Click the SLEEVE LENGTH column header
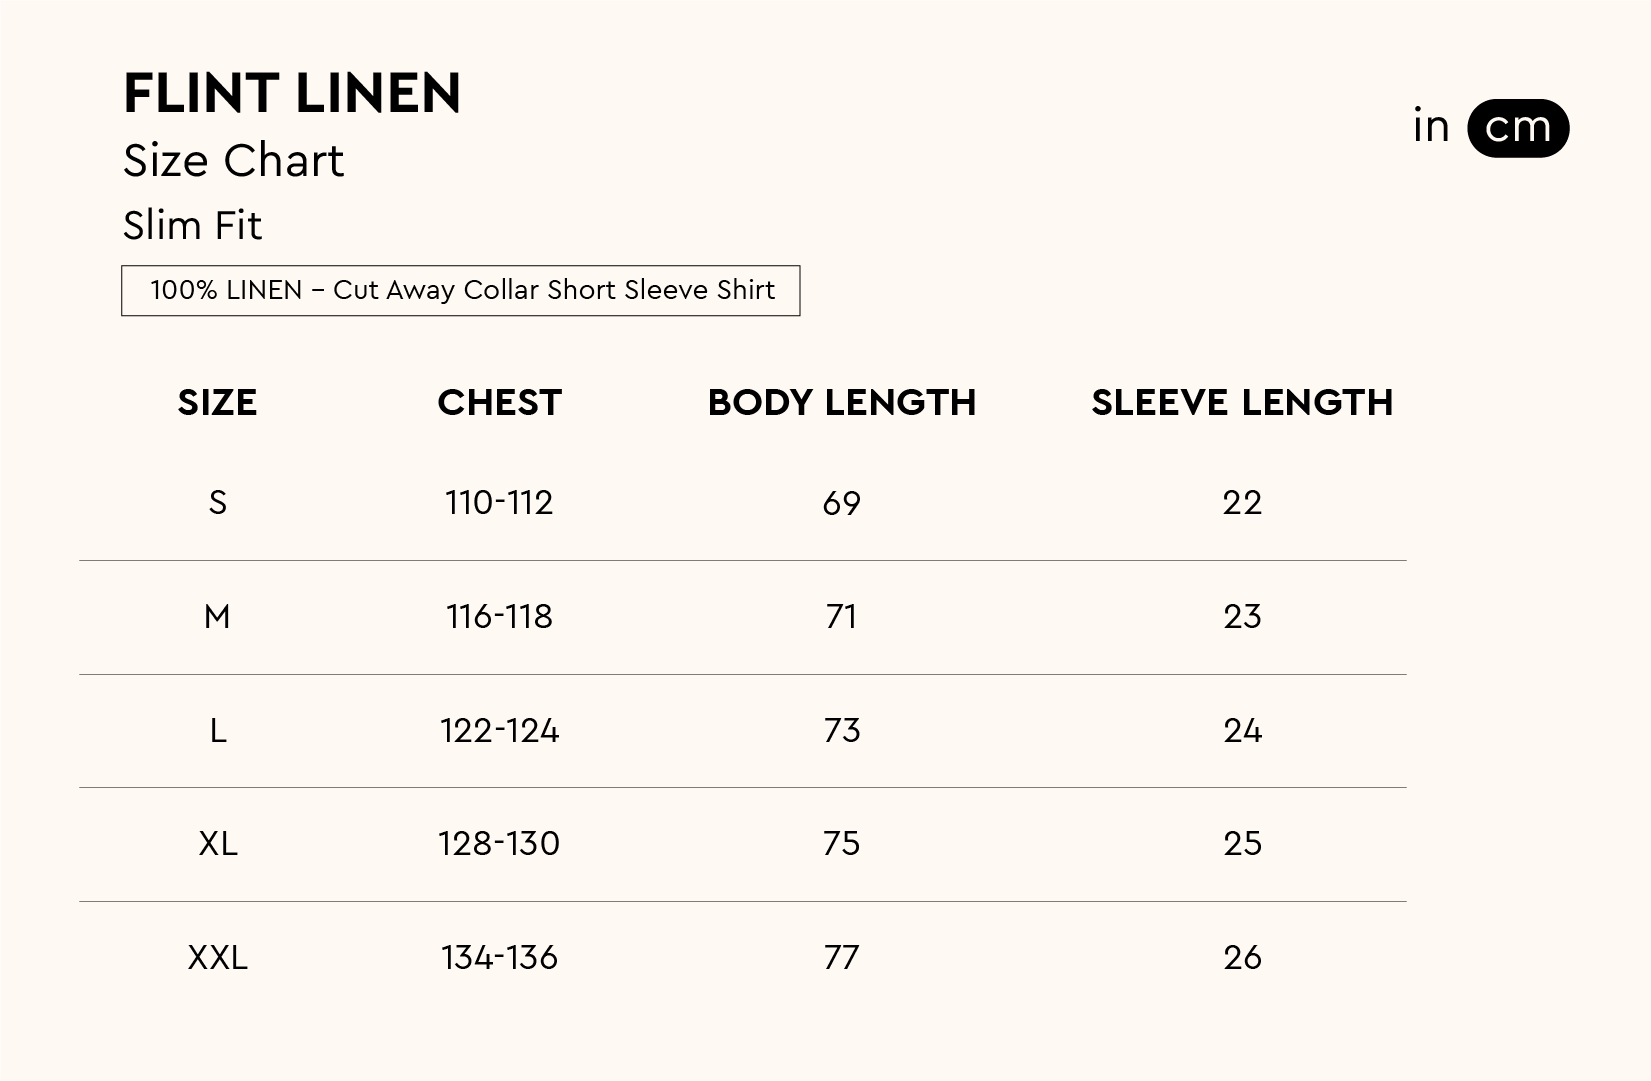 (1242, 403)
